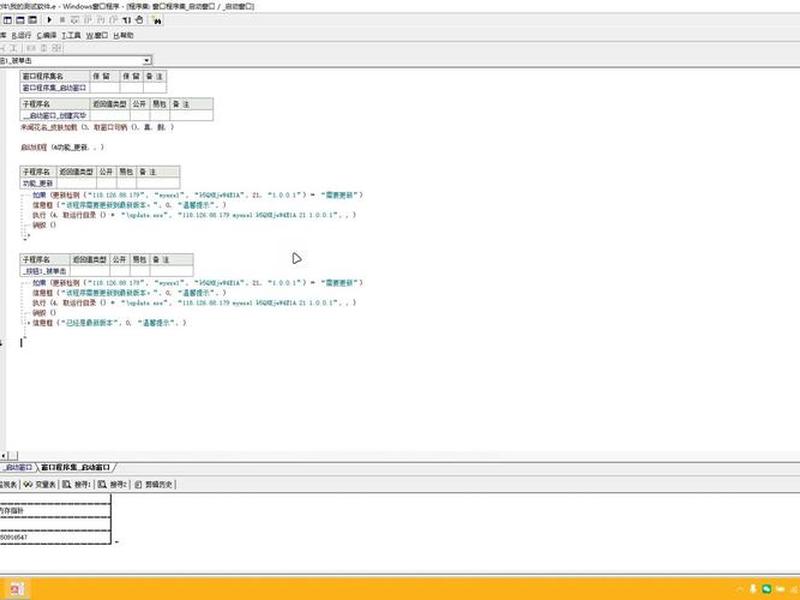Open the T.工具 menu
Viewport: 800px width, 600px height.
71,35
